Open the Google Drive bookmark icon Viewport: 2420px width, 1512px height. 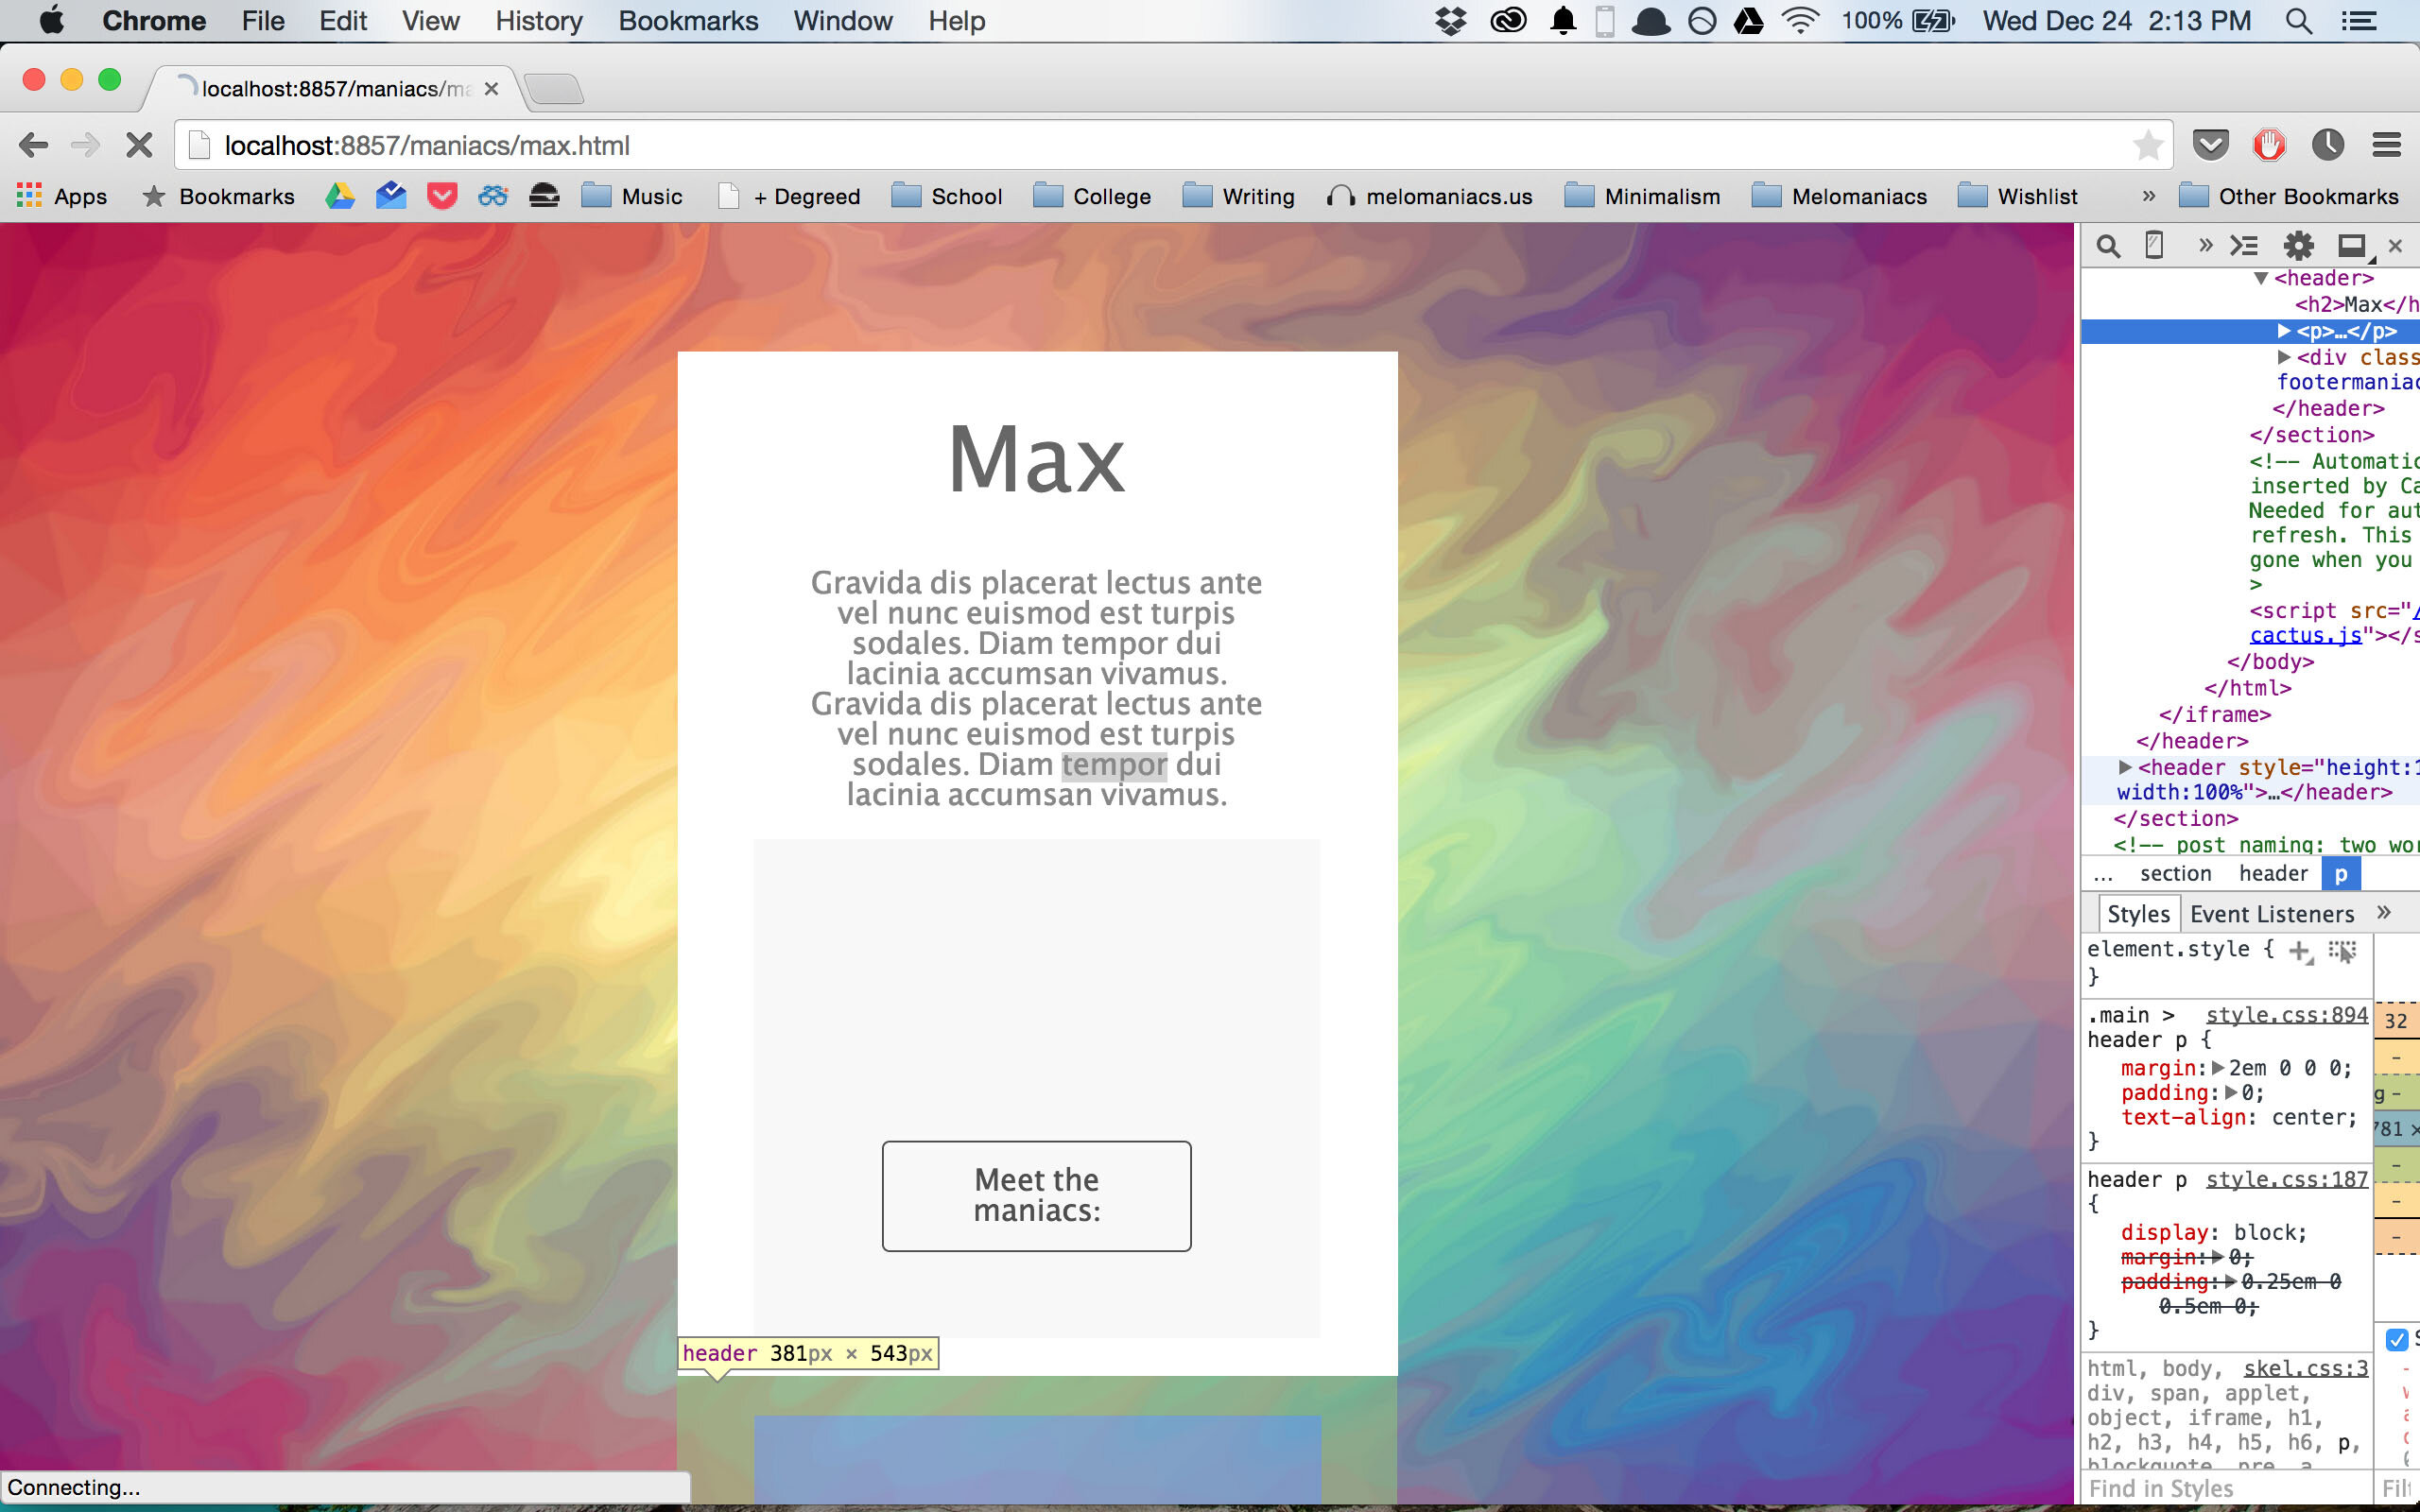click(x=340, y=196)
